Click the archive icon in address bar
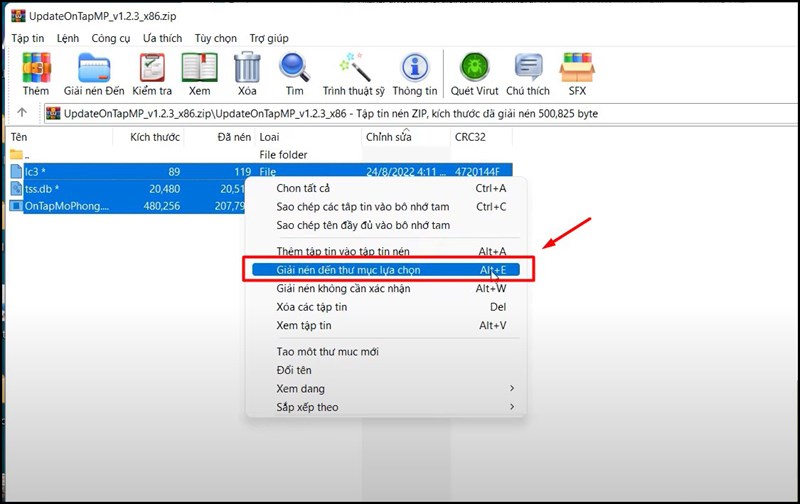Image resolution: width=800 pixels, height=504 pixels. point(53,113)
